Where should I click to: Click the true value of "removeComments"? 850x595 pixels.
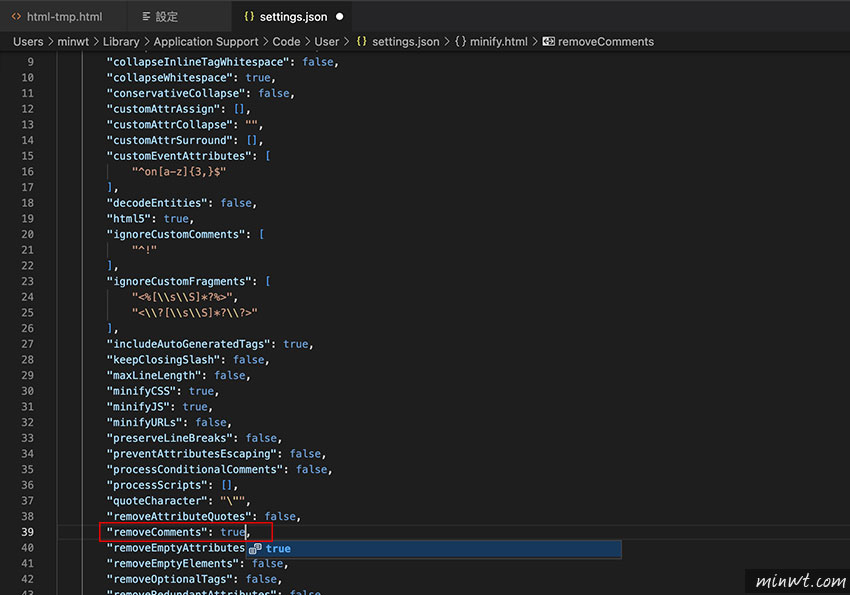coord(233,532)
